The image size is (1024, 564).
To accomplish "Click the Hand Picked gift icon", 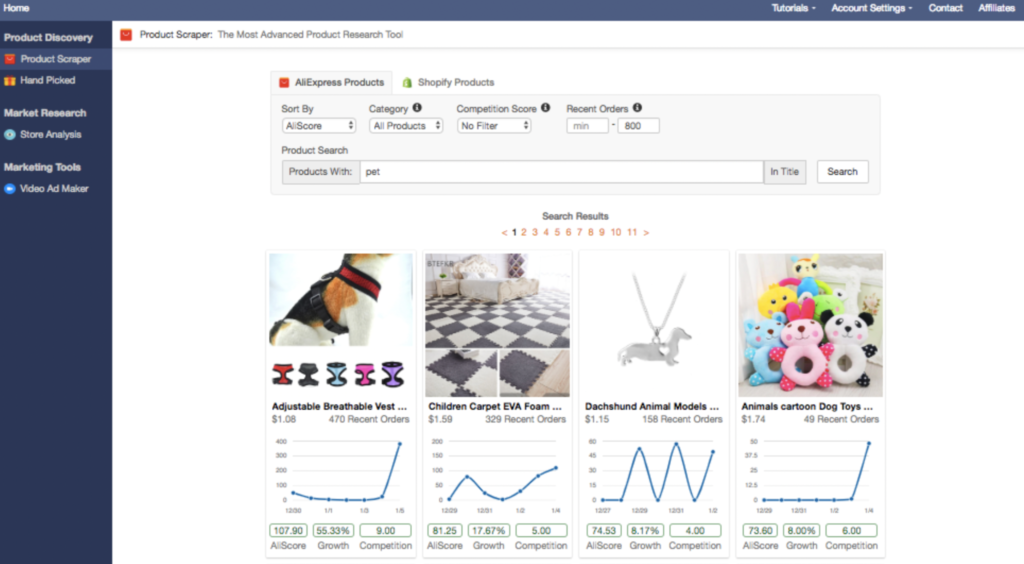I will [10, 81].
